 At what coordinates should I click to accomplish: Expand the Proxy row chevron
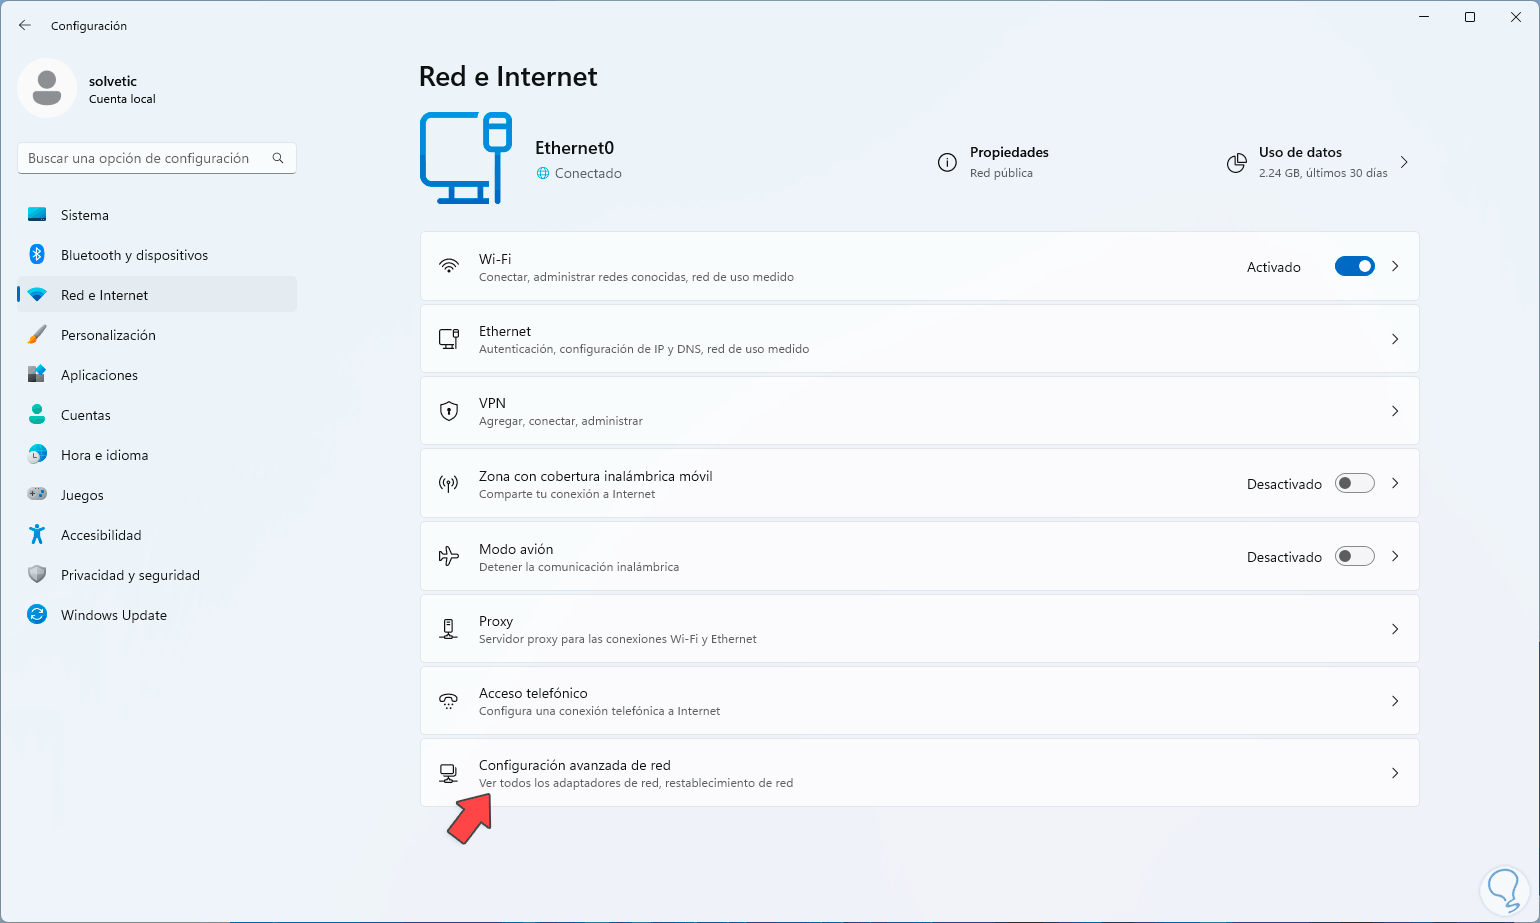tap(1395, 629)
